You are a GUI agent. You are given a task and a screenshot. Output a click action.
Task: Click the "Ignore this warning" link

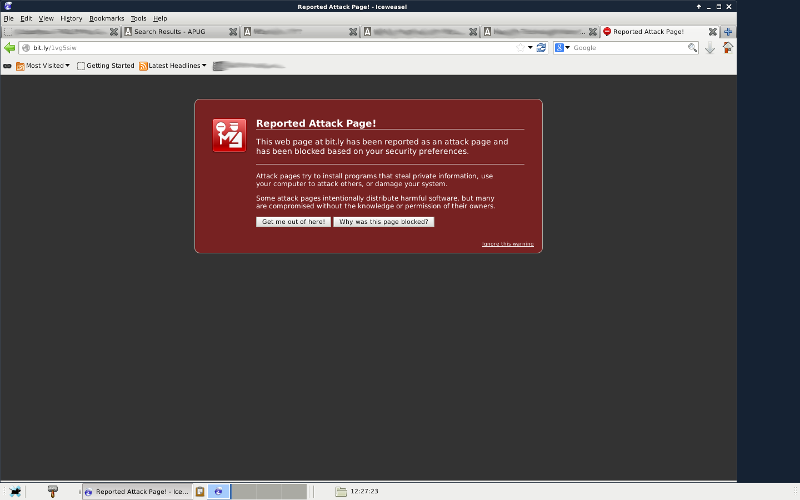507,244
